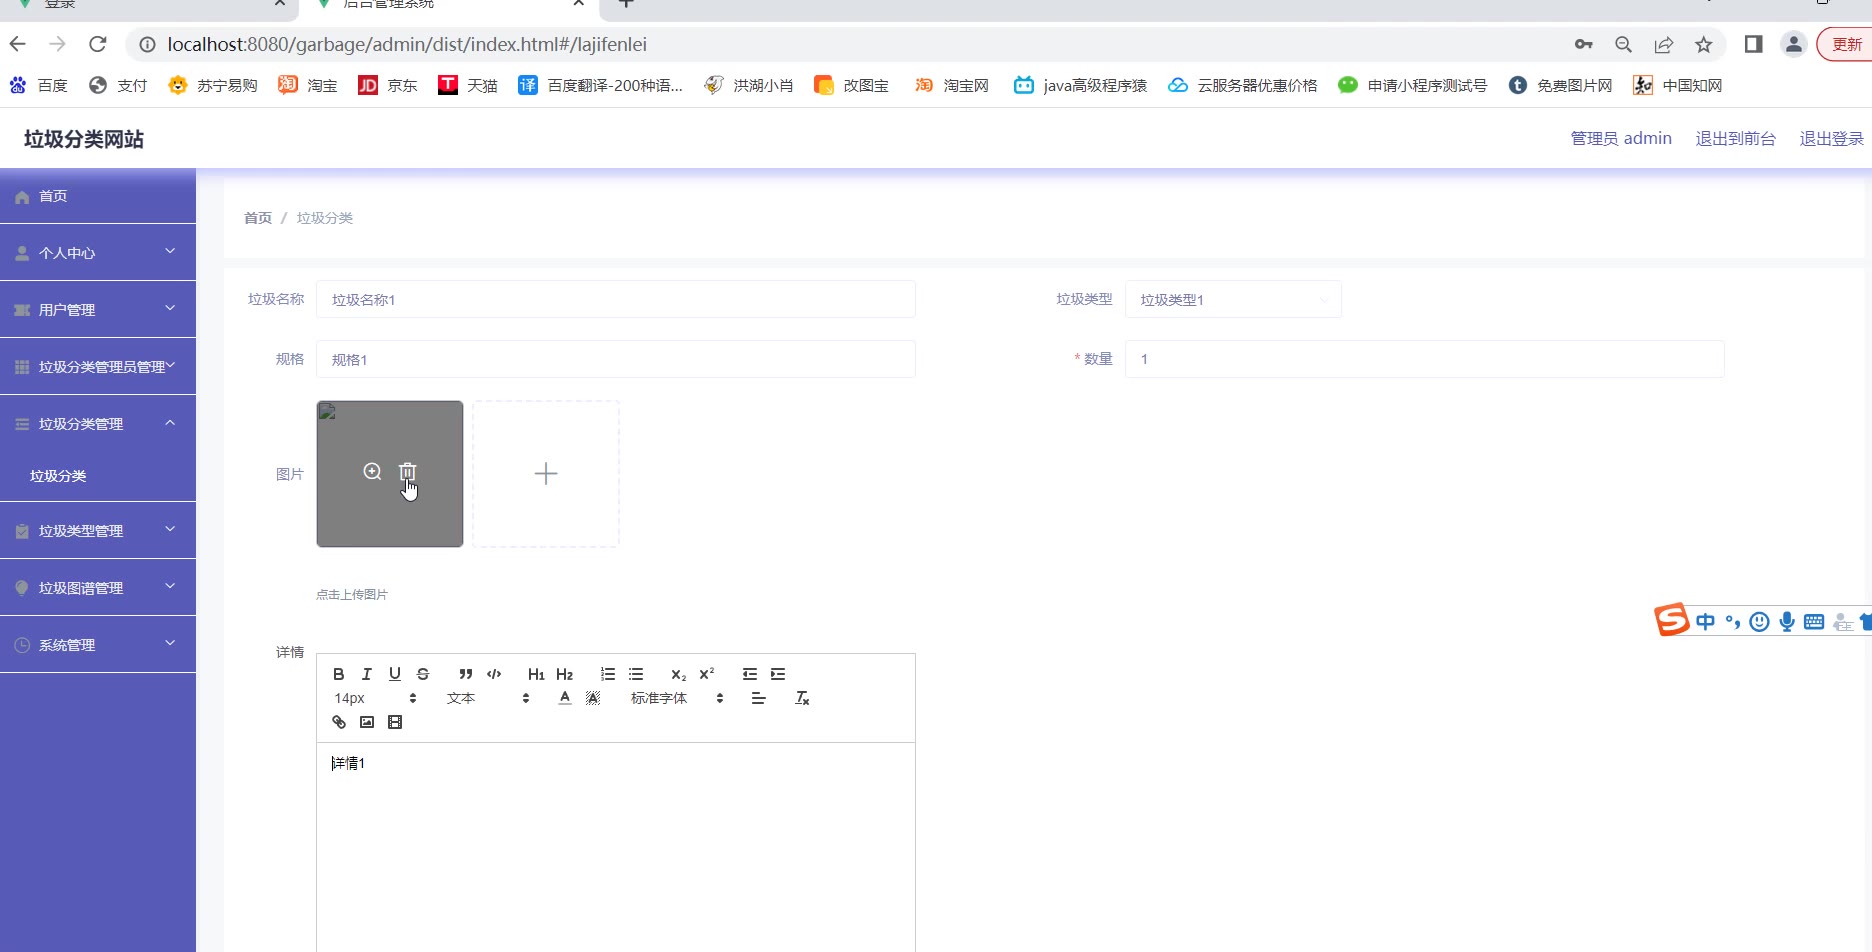Open the browser zoom control icon
The width and height of the screenshot is (1872, 952).
pos(1624,44)
